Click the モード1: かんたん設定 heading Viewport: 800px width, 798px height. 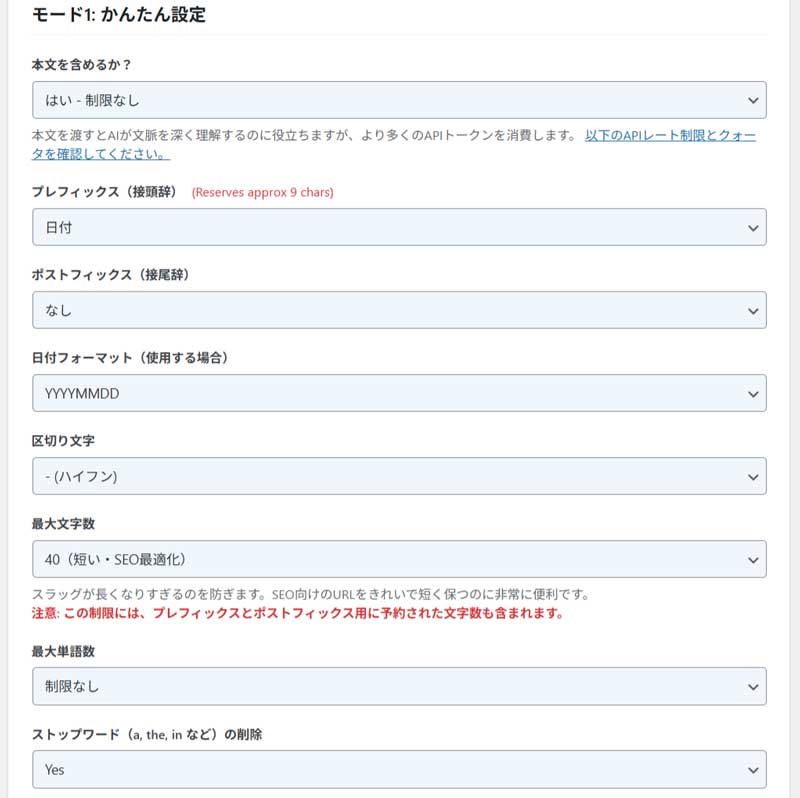click(119, 14)
